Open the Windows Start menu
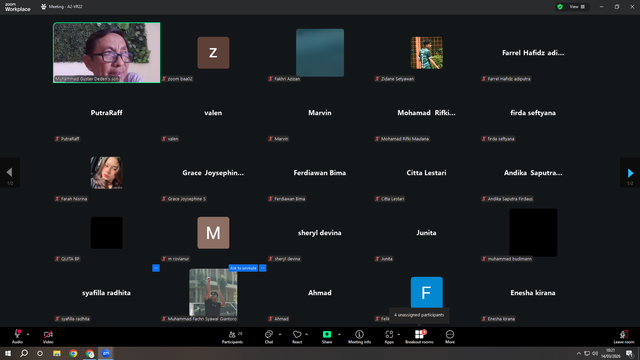640x360 pixels. pos(8,353)
